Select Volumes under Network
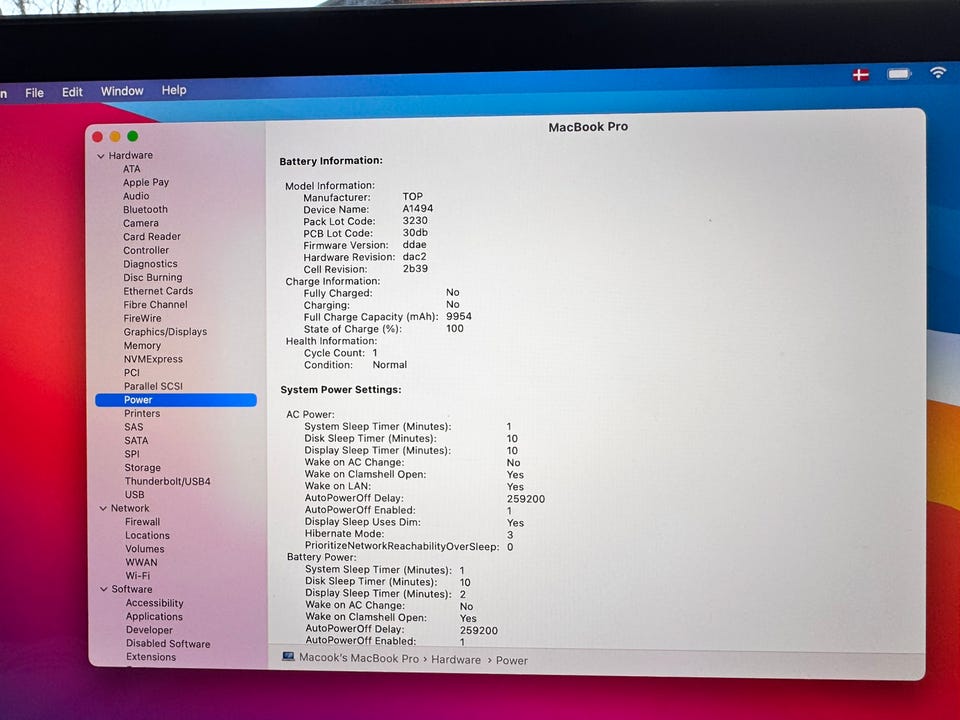This screenshot has width=960, height=720. pos(145,549)
